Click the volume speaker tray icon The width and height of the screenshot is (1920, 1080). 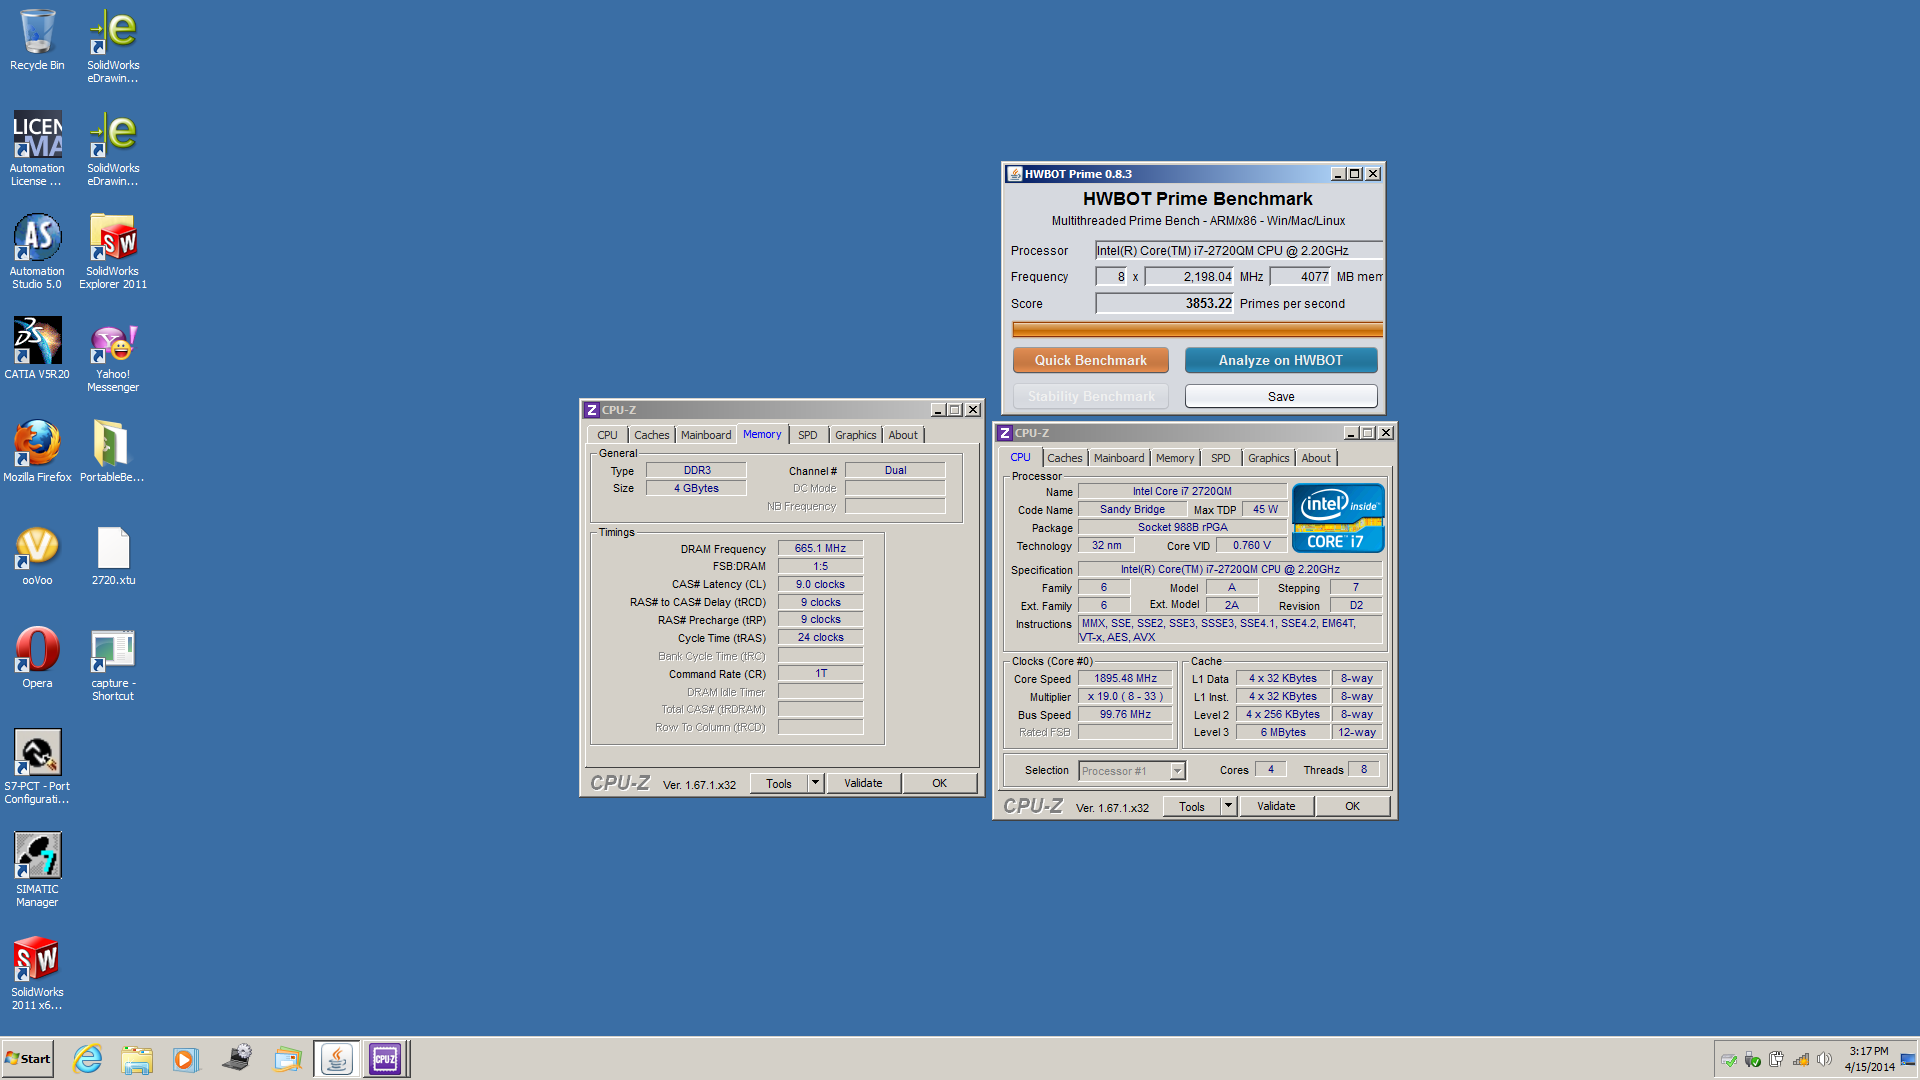point(1824,1059)
